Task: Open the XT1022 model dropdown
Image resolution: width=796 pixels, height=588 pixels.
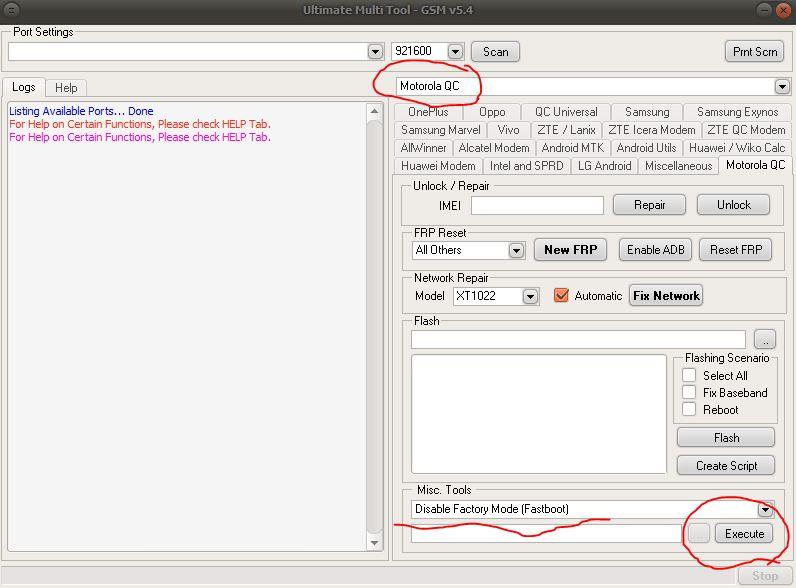Action: click(530, 296)
